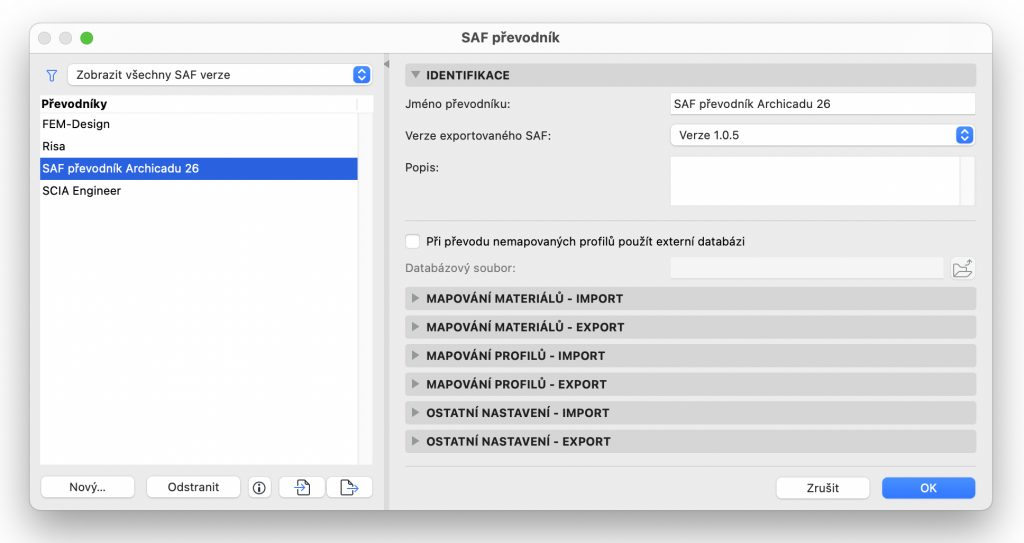Click the Odstranit button
The image size is (1024, 543).
pyautogui.click(x=193, y=487)
